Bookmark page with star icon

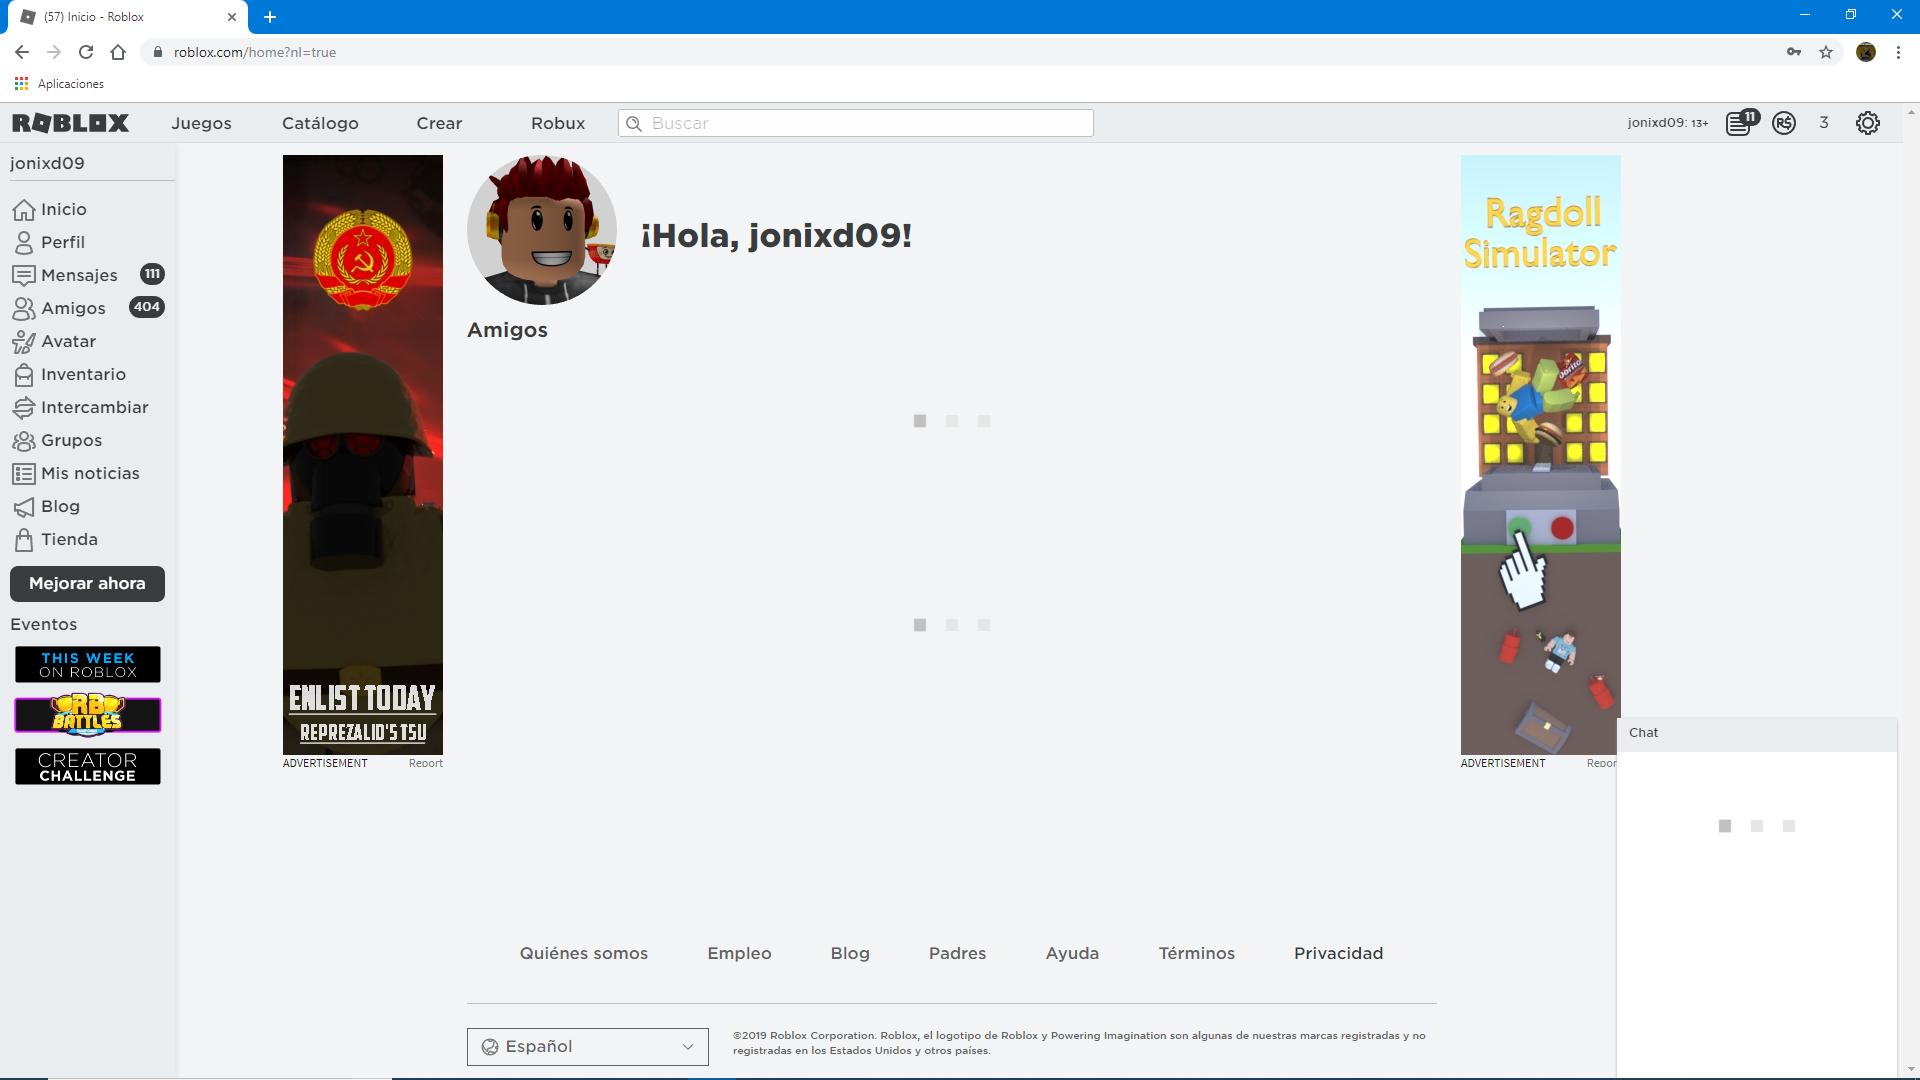click(1826, 52)
